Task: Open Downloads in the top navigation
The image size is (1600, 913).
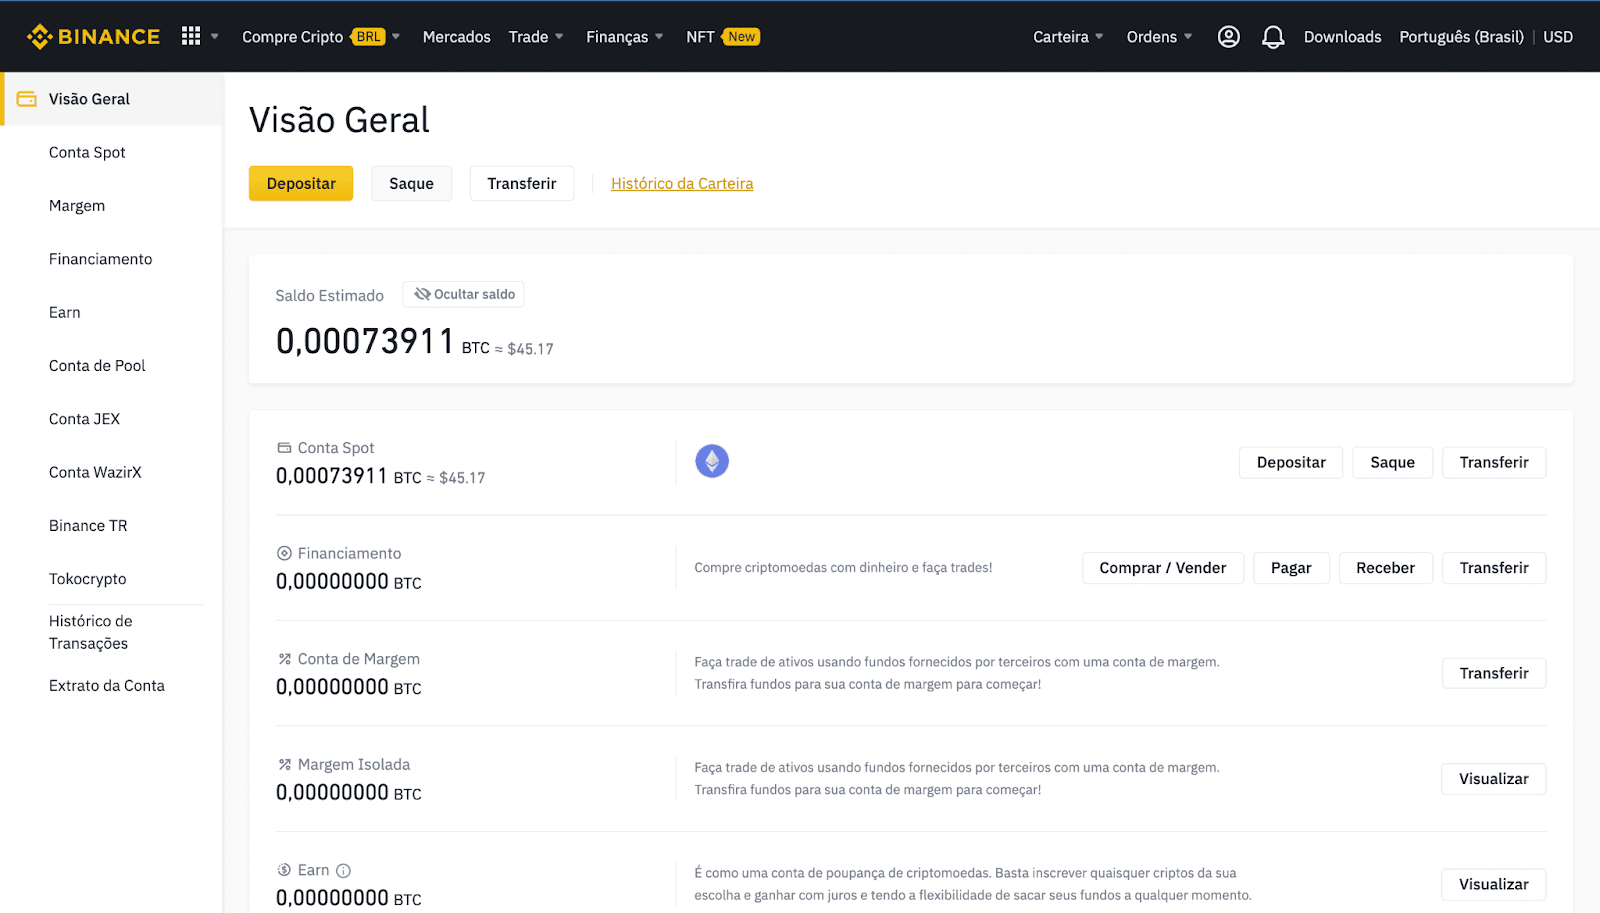Action: tap(1342, 37)
